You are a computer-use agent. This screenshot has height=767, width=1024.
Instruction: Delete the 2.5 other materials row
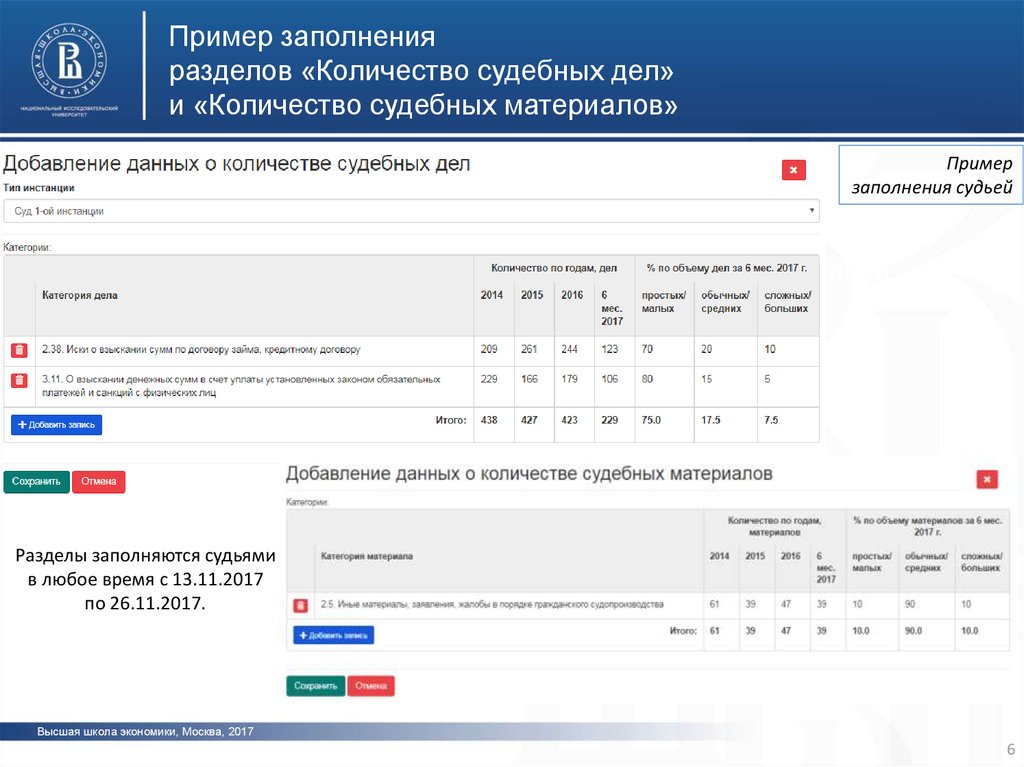[x=300, y=605]
